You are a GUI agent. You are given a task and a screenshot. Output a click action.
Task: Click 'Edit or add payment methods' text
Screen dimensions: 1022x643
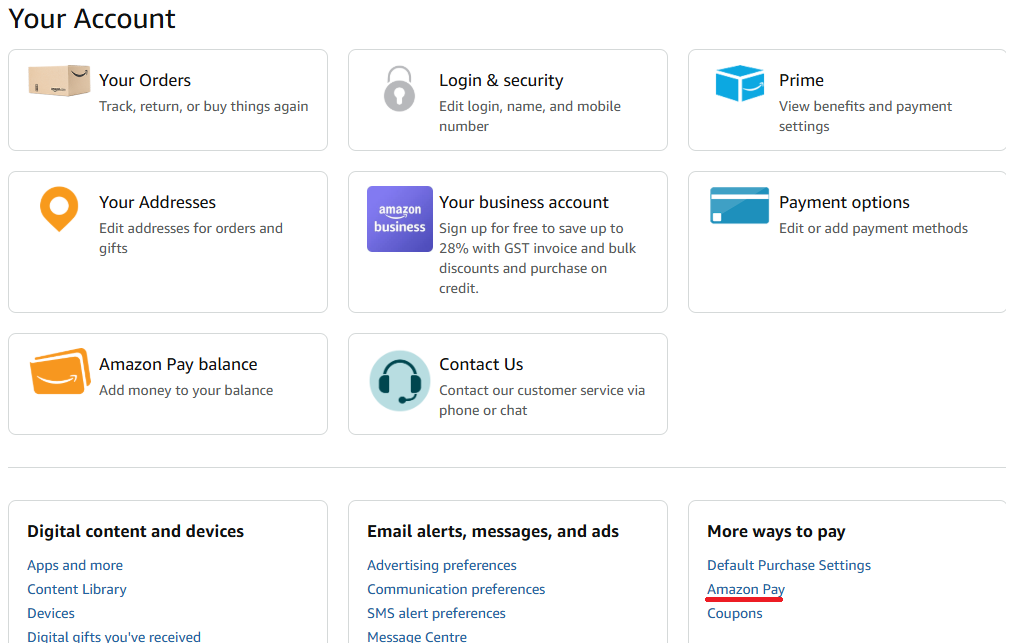(873, 228)
